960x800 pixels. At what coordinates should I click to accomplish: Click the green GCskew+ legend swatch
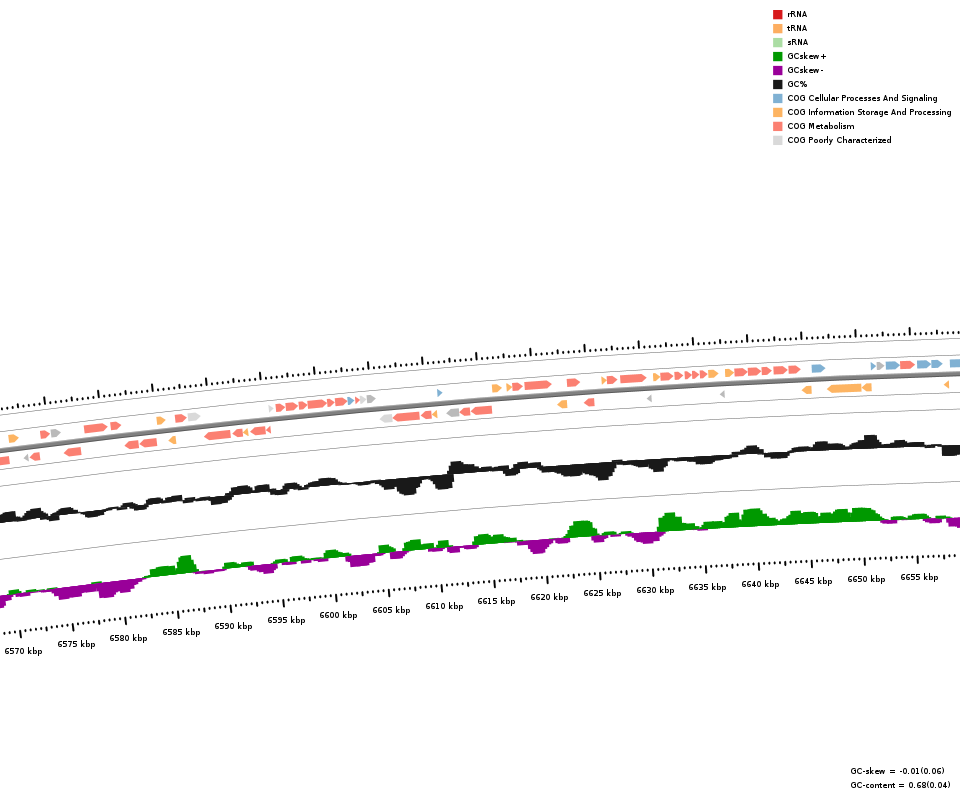pyautogui.click(x=777, y=56)
